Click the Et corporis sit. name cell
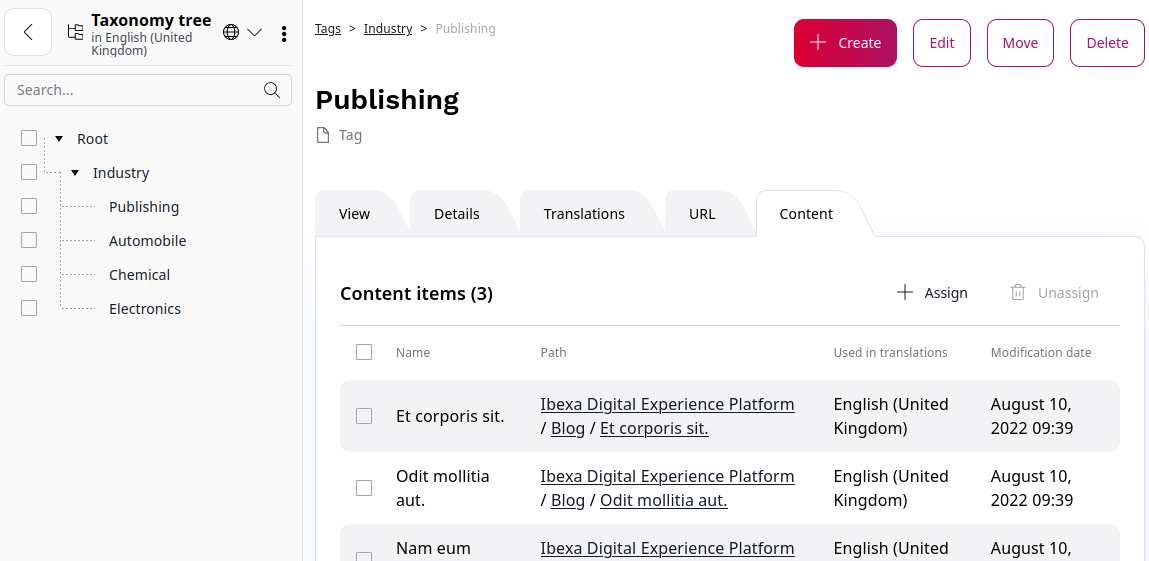This screenshot has height=561, width=1149. point(450,416)
